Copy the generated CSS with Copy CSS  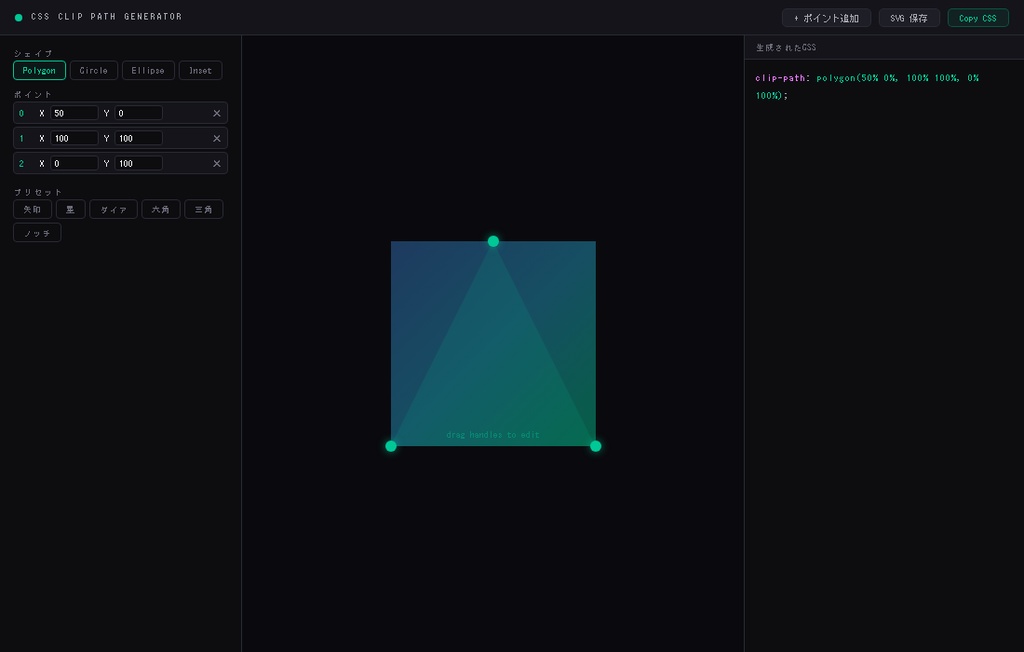pos(978,18)
